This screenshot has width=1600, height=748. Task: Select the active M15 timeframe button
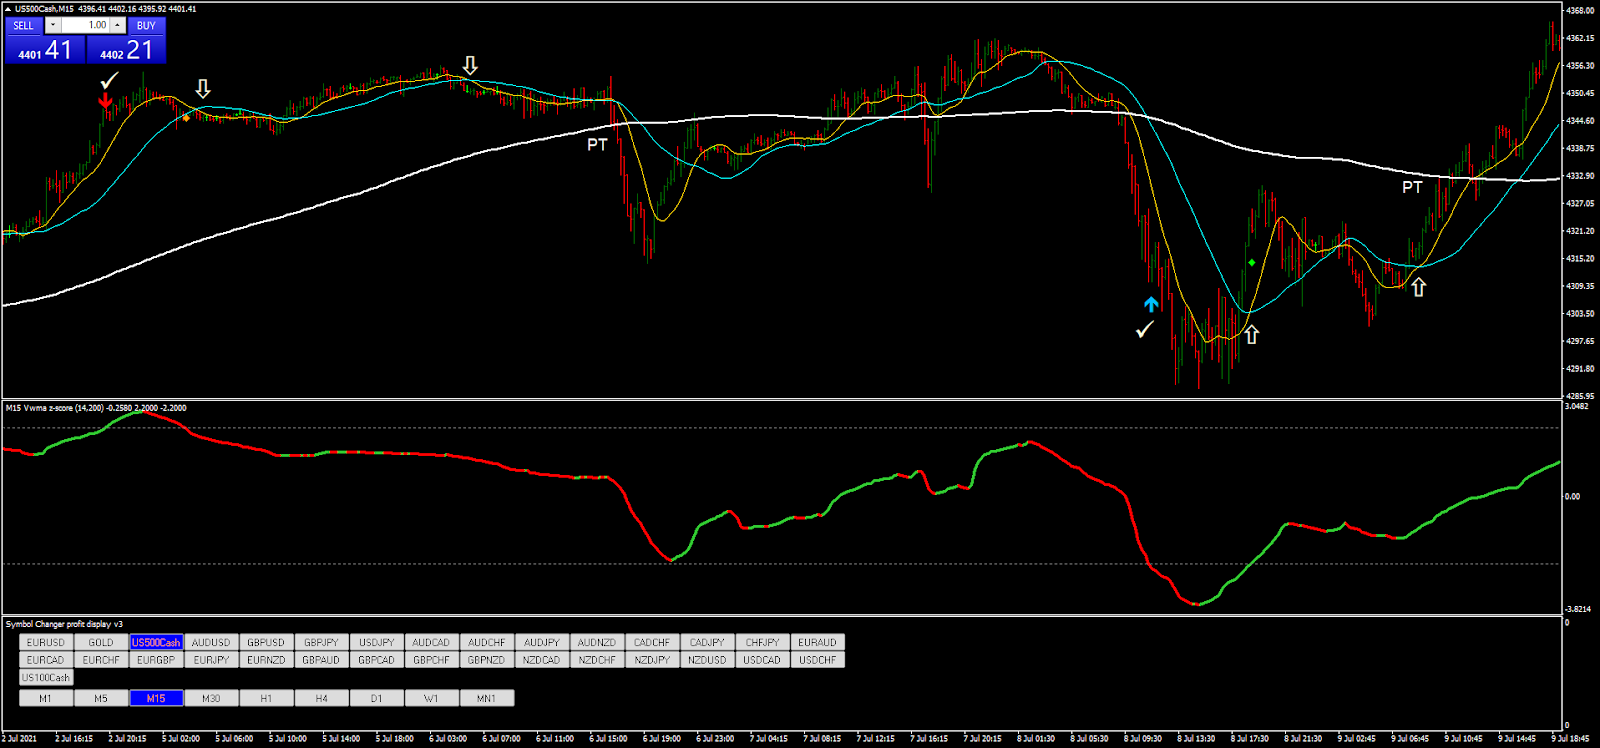[x=156, y=698]
